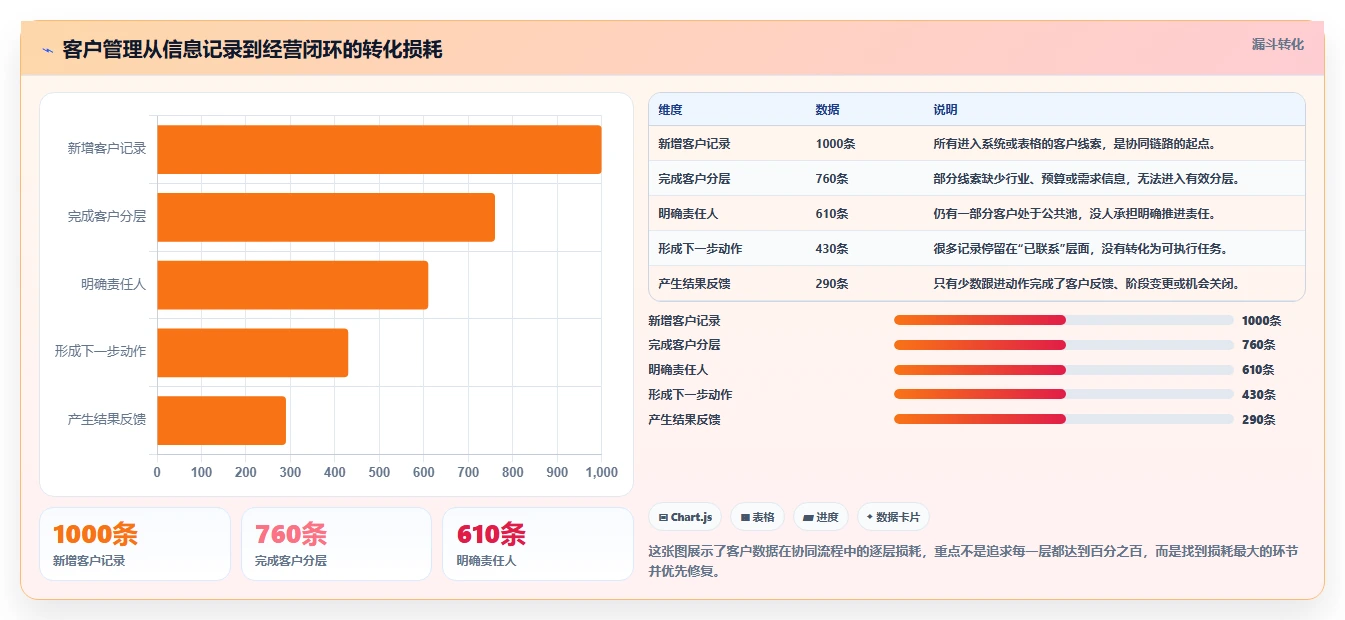Click the 500 tick on the chart x-axis
This screenshot has height=620, width=1345.
379,472
